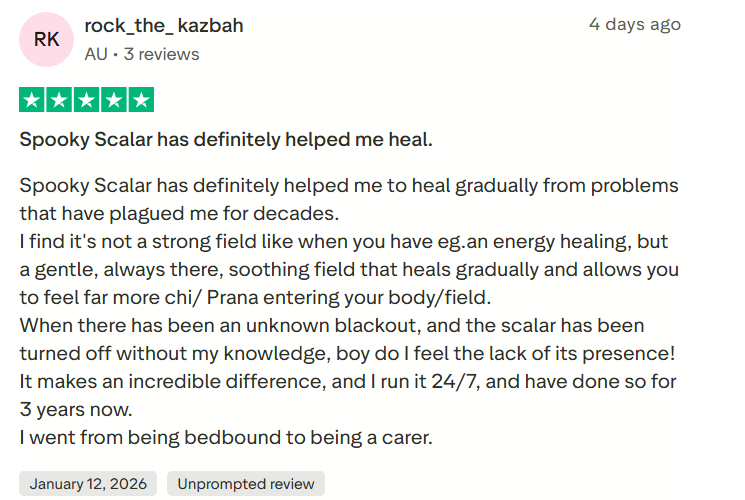
Task: Click the text "3 years now."
Action: 76,410
